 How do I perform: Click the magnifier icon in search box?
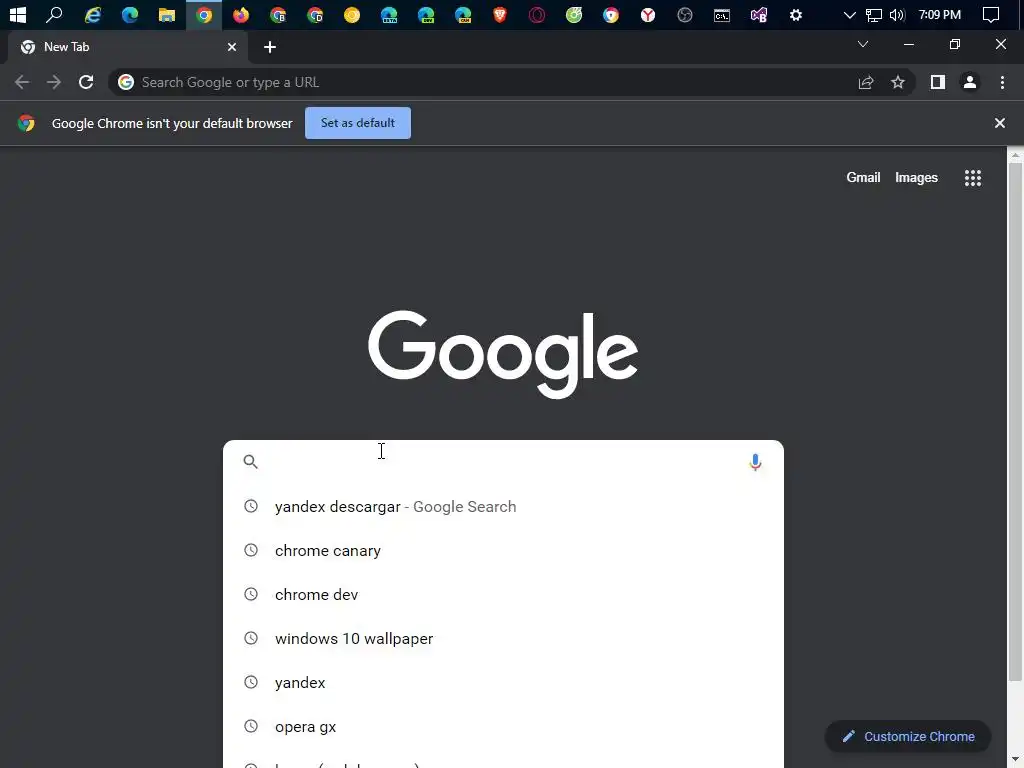tap(251, 462)
